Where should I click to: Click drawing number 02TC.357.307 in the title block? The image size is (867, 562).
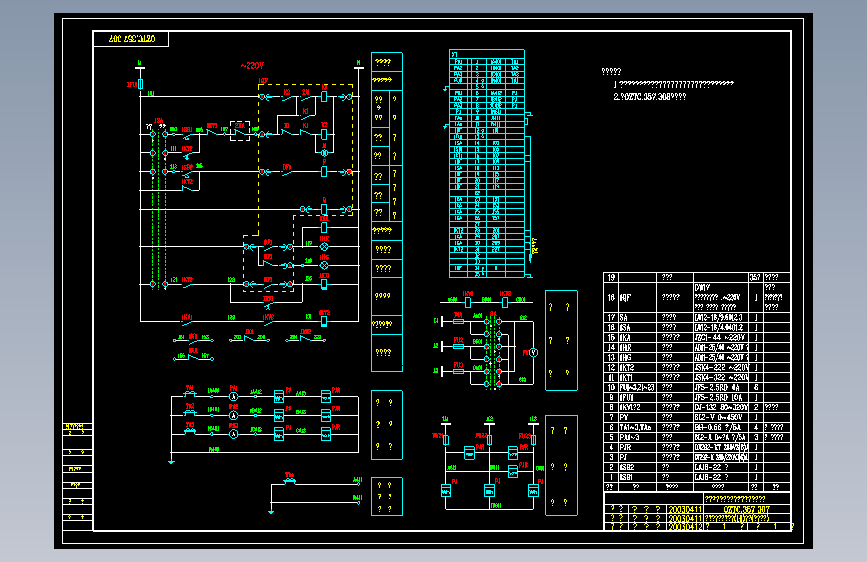point(746,509)
